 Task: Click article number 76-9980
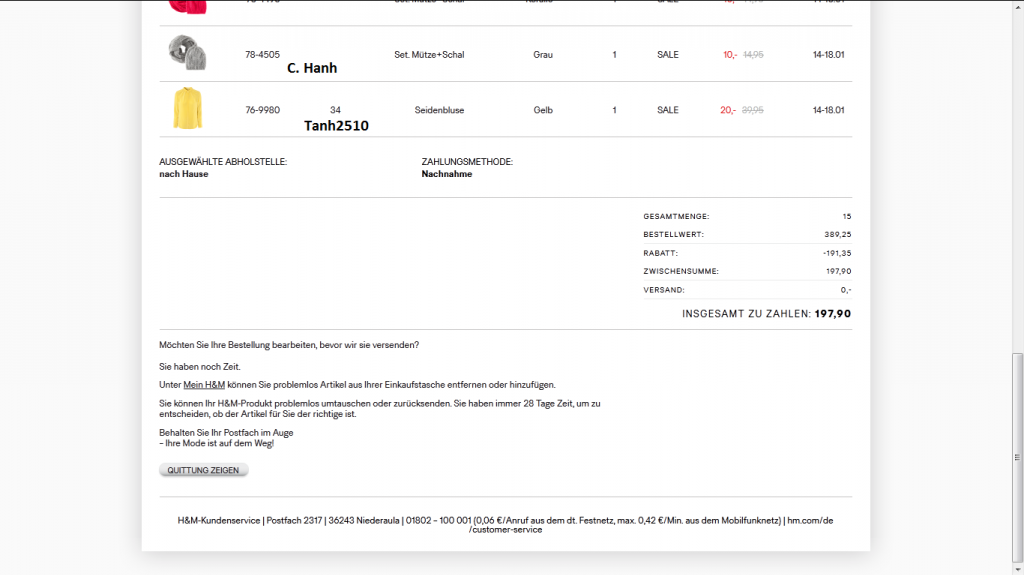tap(262, 110)
